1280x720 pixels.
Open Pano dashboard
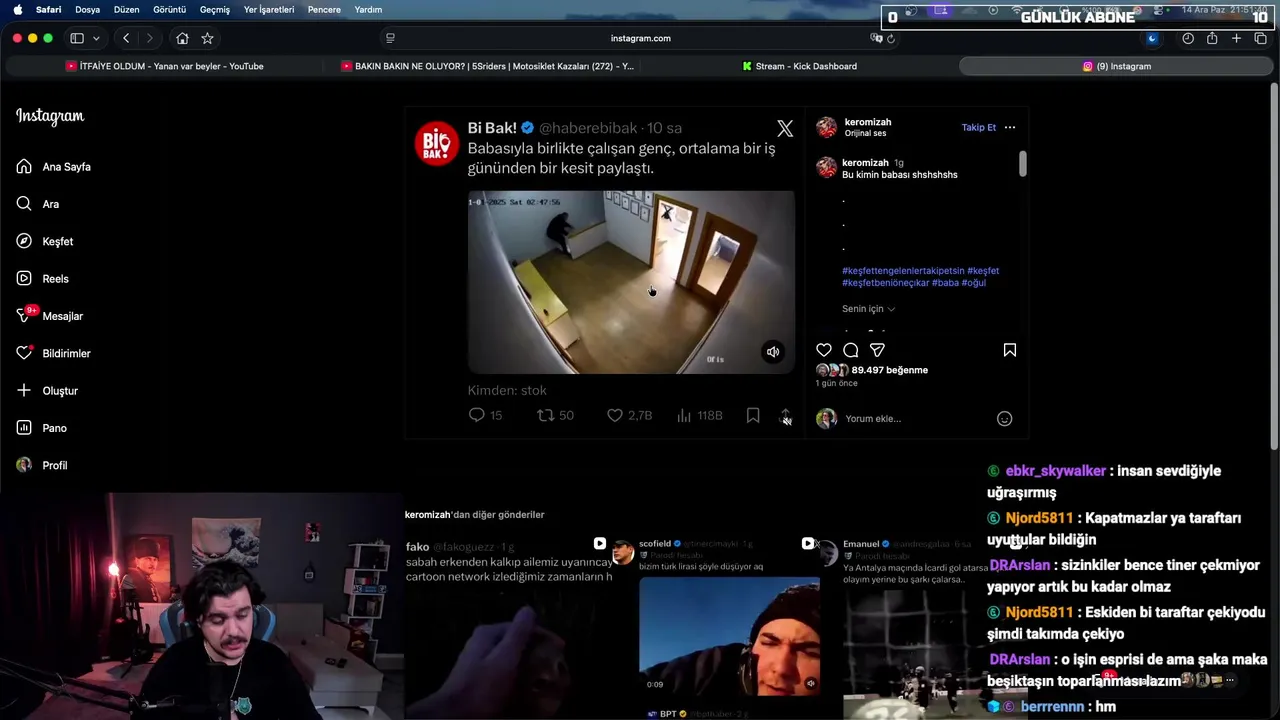[41, 428]
